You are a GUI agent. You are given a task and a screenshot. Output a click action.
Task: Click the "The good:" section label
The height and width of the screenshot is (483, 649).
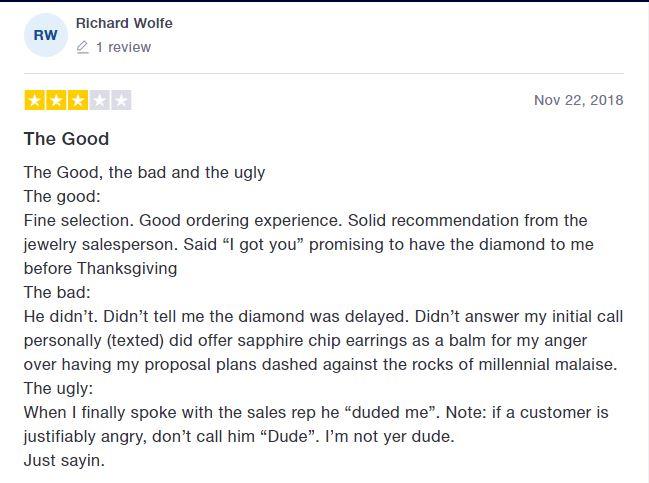tap(62, 197)
